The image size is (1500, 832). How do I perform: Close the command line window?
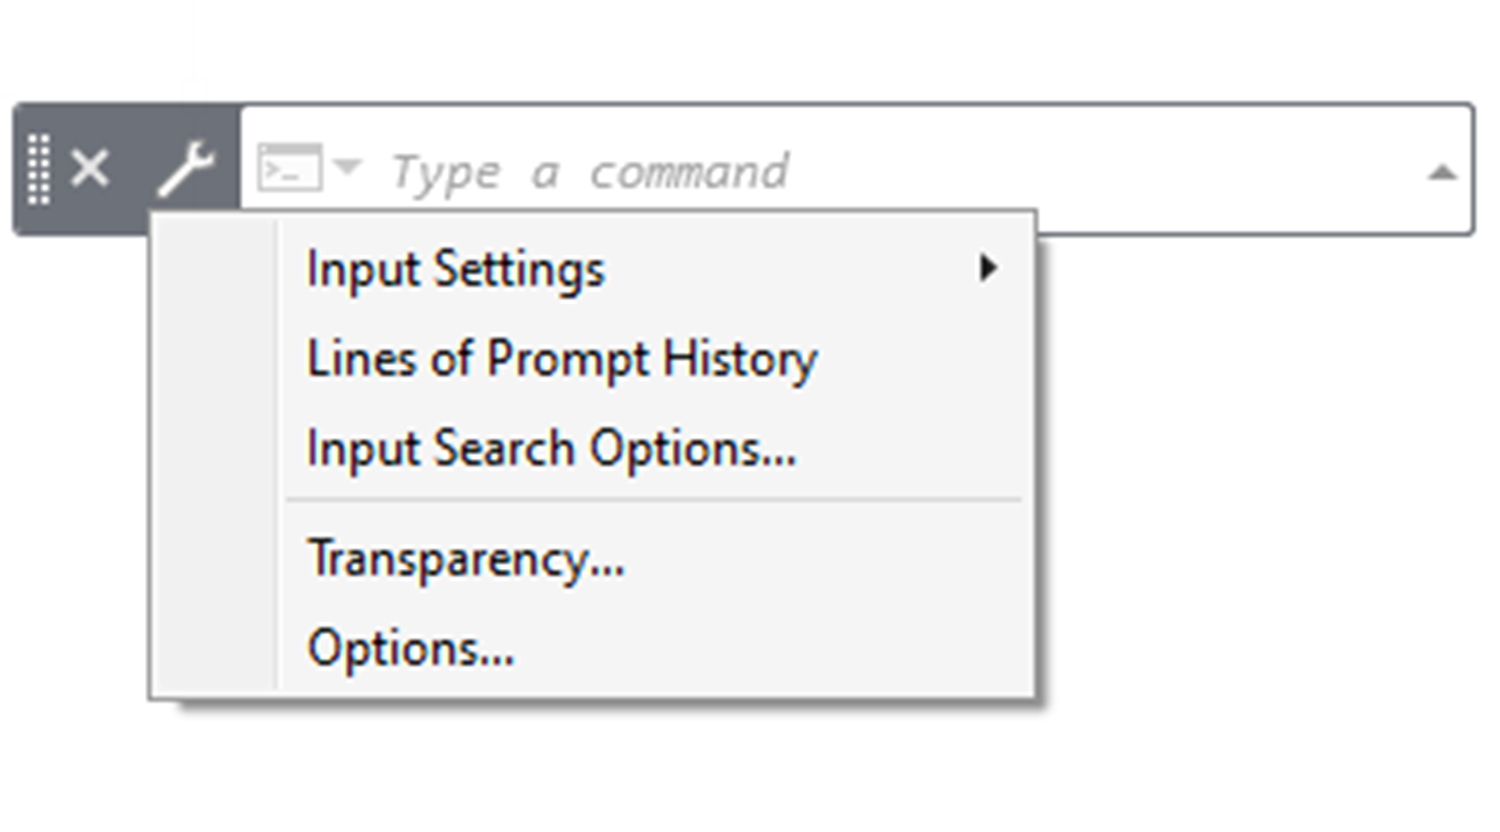point(90,169)
